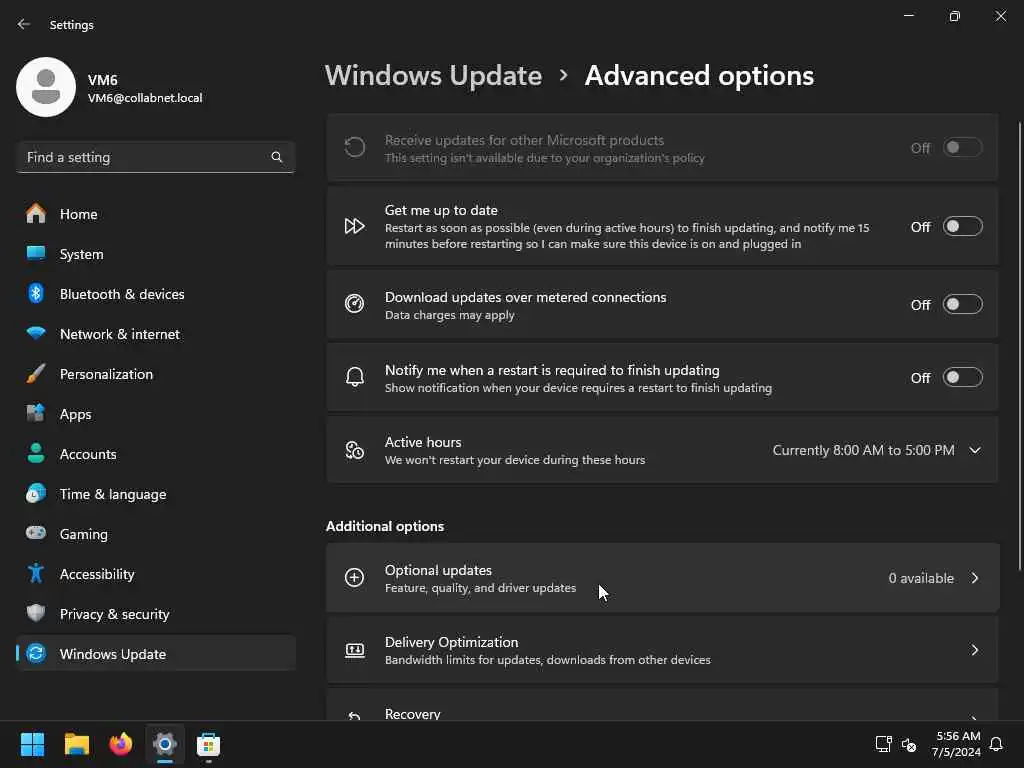Viewport: 1024px width, 768px height.
Task: Click the vertical scrollbar on the right
Action: 1020,346
